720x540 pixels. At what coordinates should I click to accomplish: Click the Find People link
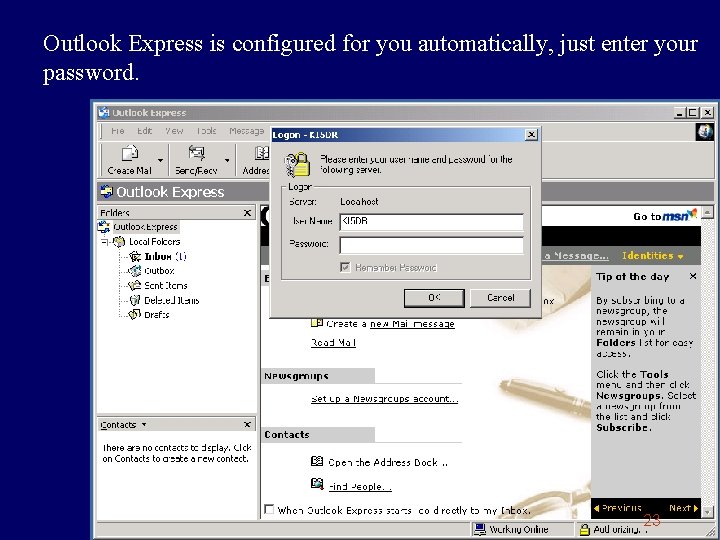360,487
